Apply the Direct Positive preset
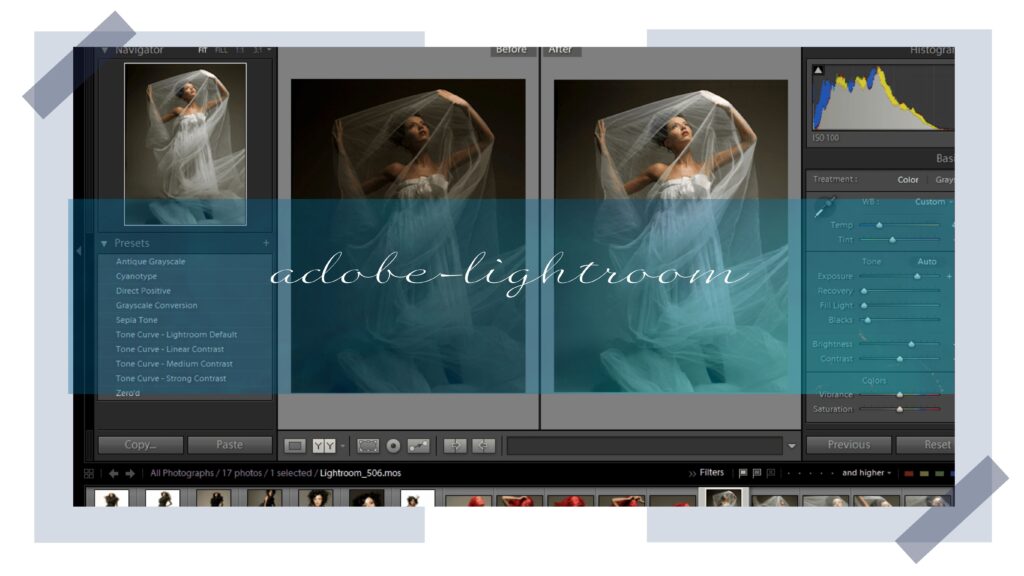This screenshot has height=576, width=1024. [143, 291]
